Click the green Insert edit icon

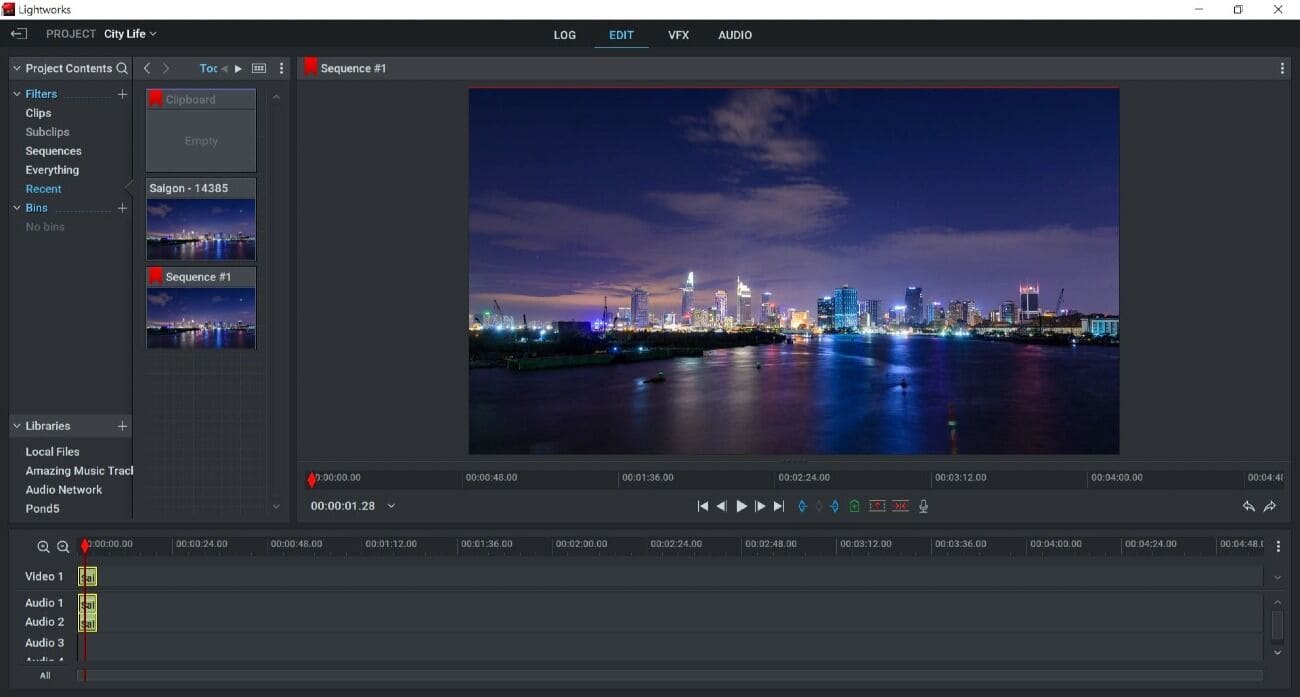pyautogui.click(x=854, y=506)
